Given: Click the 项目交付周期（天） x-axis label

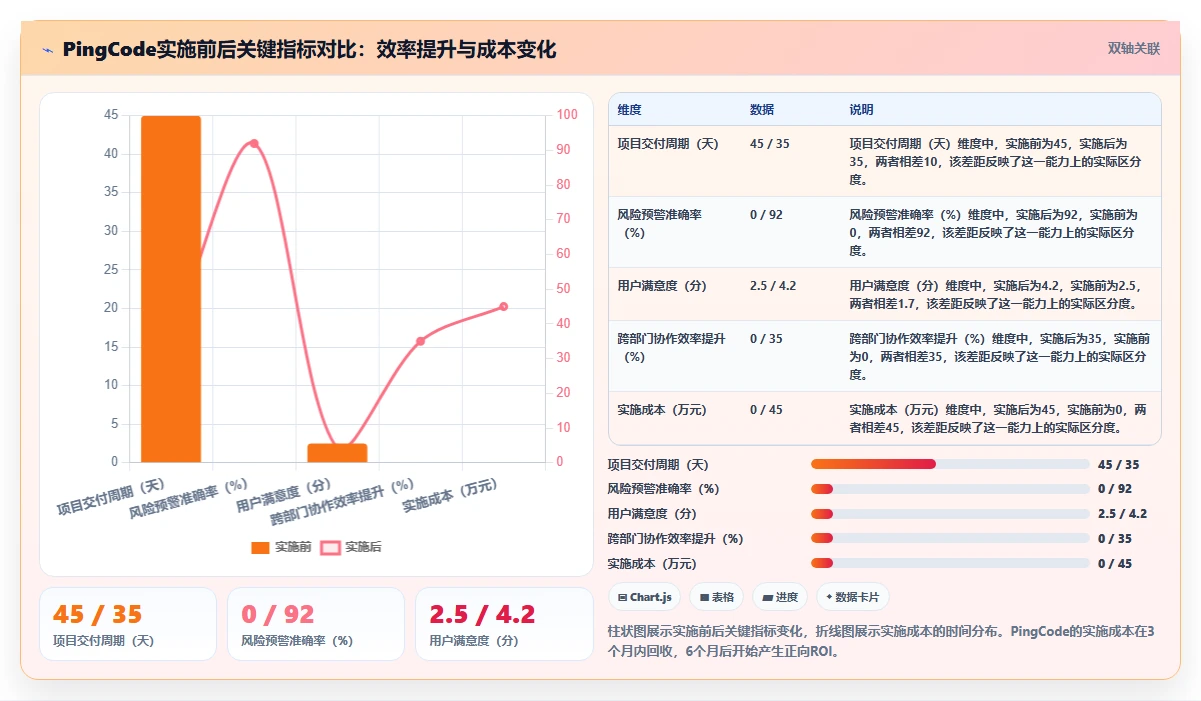Looking at the screenshot, I should click(111, 495).
